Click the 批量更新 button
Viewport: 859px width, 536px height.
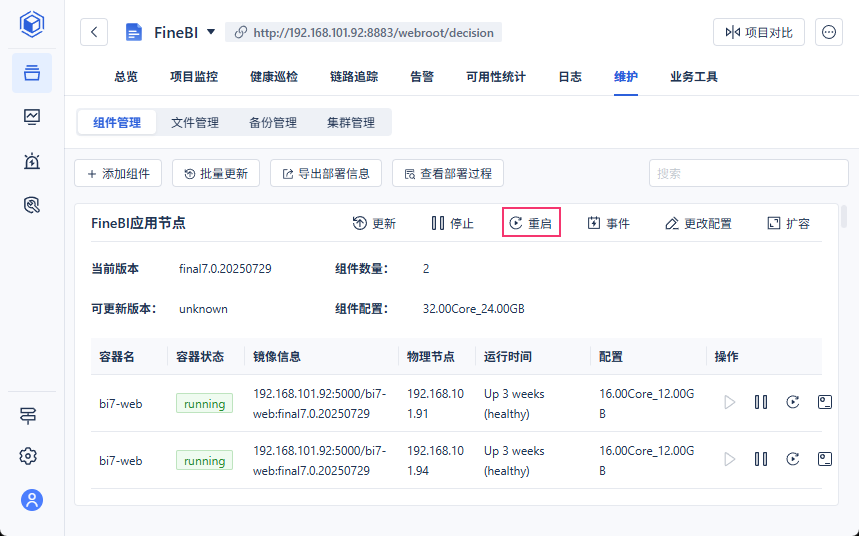click(x=216, y=173)
